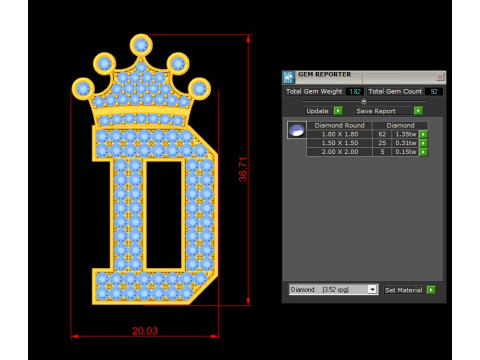Select the top center crown gem
This screenshot has width=480, height=360.
(x=141, y=45)
